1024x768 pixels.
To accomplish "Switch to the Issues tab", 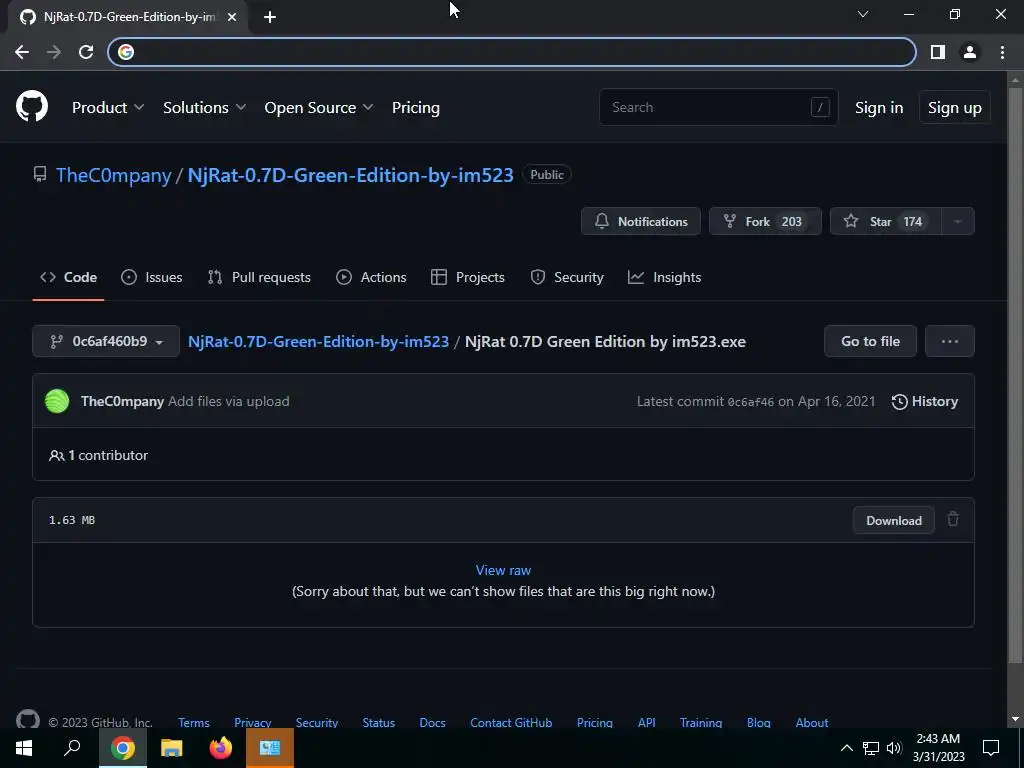I will point(152,277).
